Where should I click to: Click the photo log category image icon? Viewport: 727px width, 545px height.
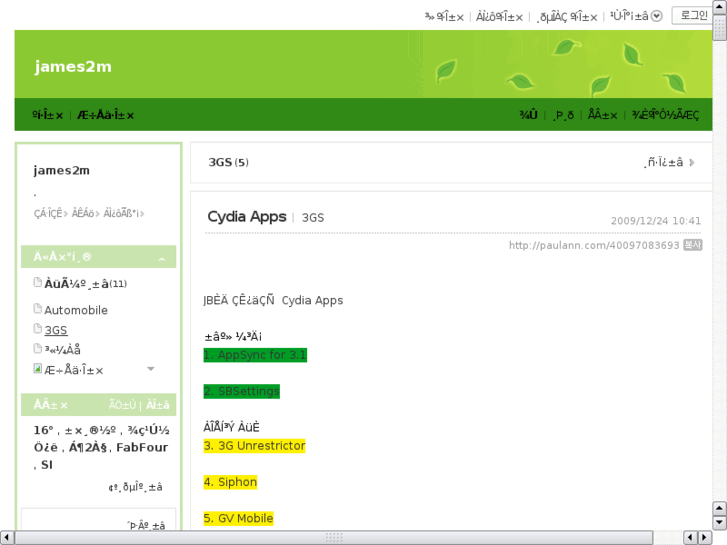tap(38, 368)
